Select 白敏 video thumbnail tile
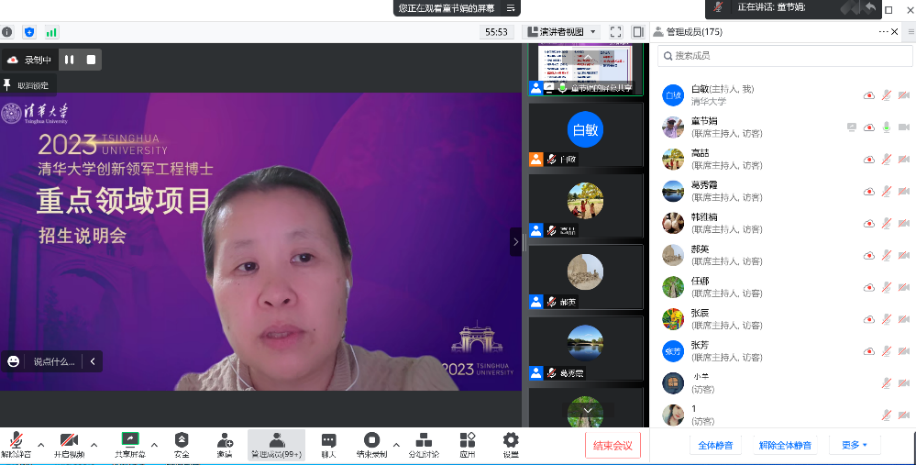The height and width of the screenshot is (465, 916). (x=585, y=136)
